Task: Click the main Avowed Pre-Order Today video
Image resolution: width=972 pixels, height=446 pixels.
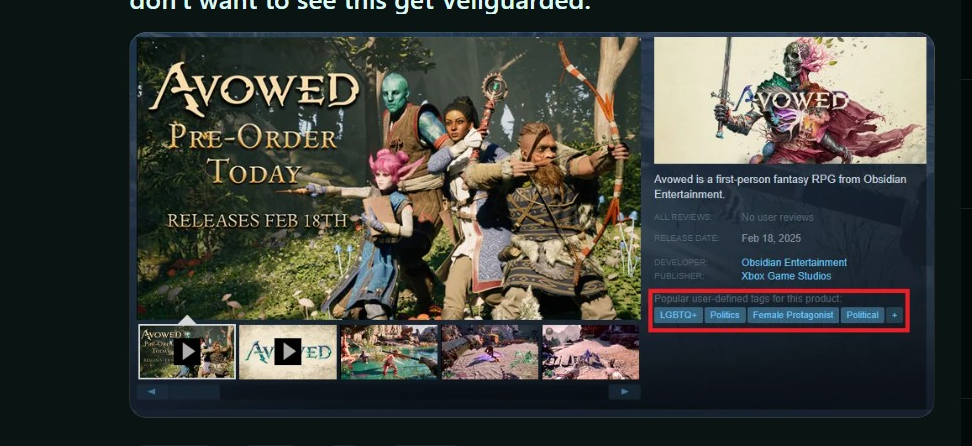Action: click(389, 179)
